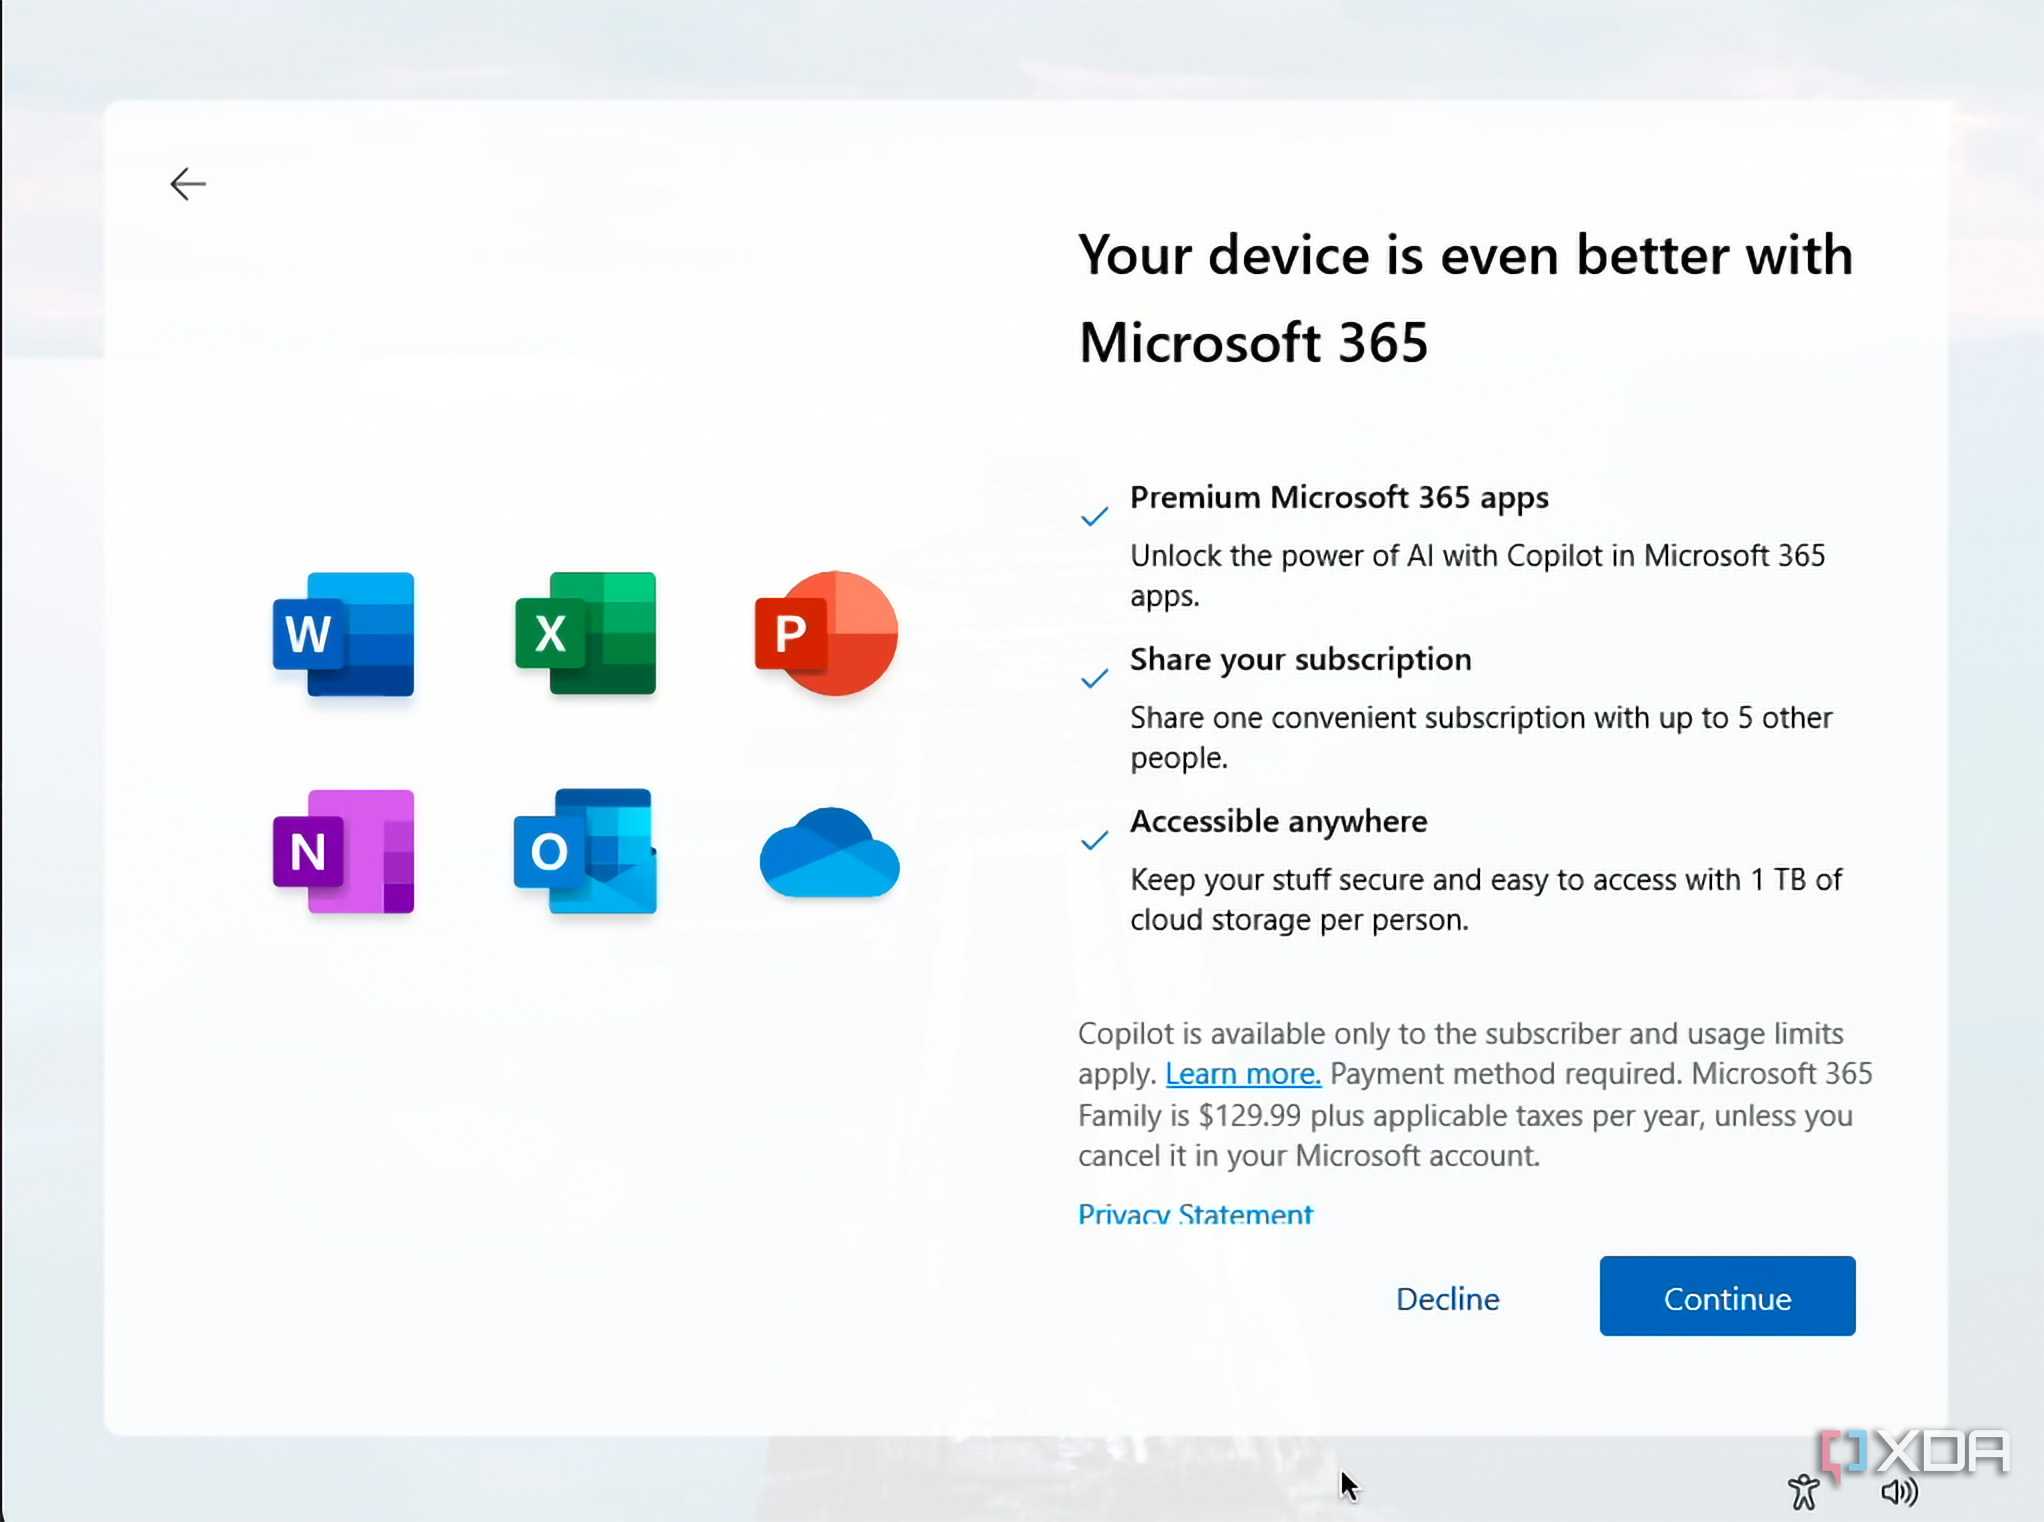Click the 'Accessible anywhere' heading

pos(1278,821)
